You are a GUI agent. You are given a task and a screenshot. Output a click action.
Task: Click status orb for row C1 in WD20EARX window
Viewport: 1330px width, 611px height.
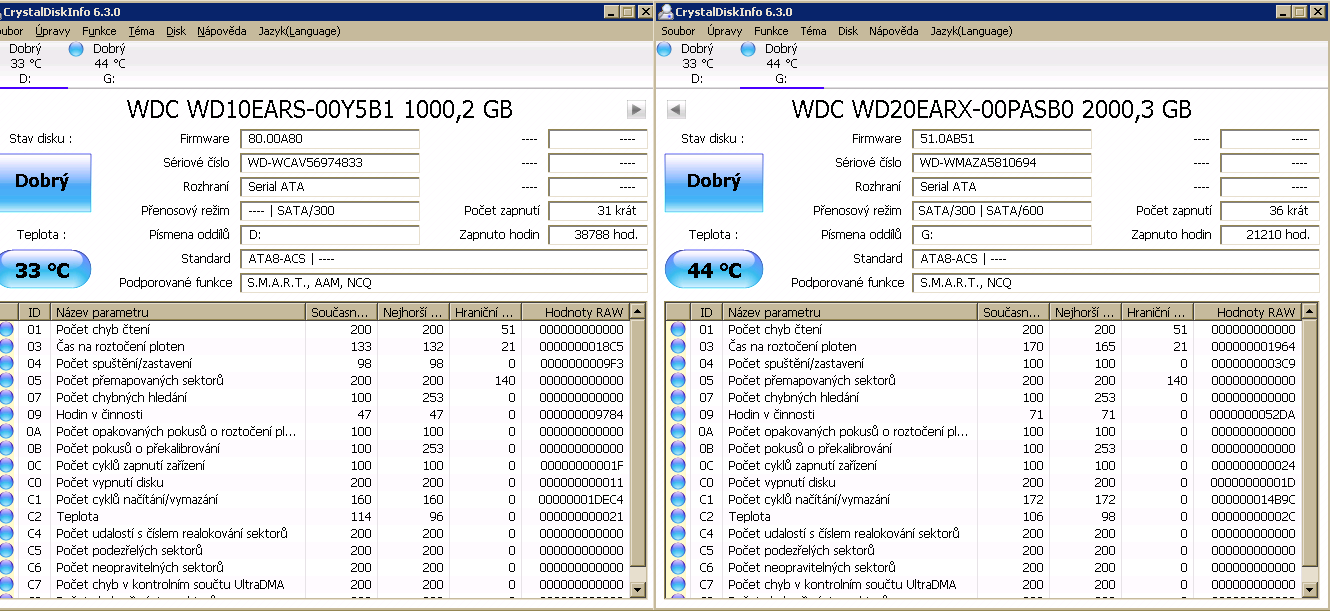tap(678, 499)
